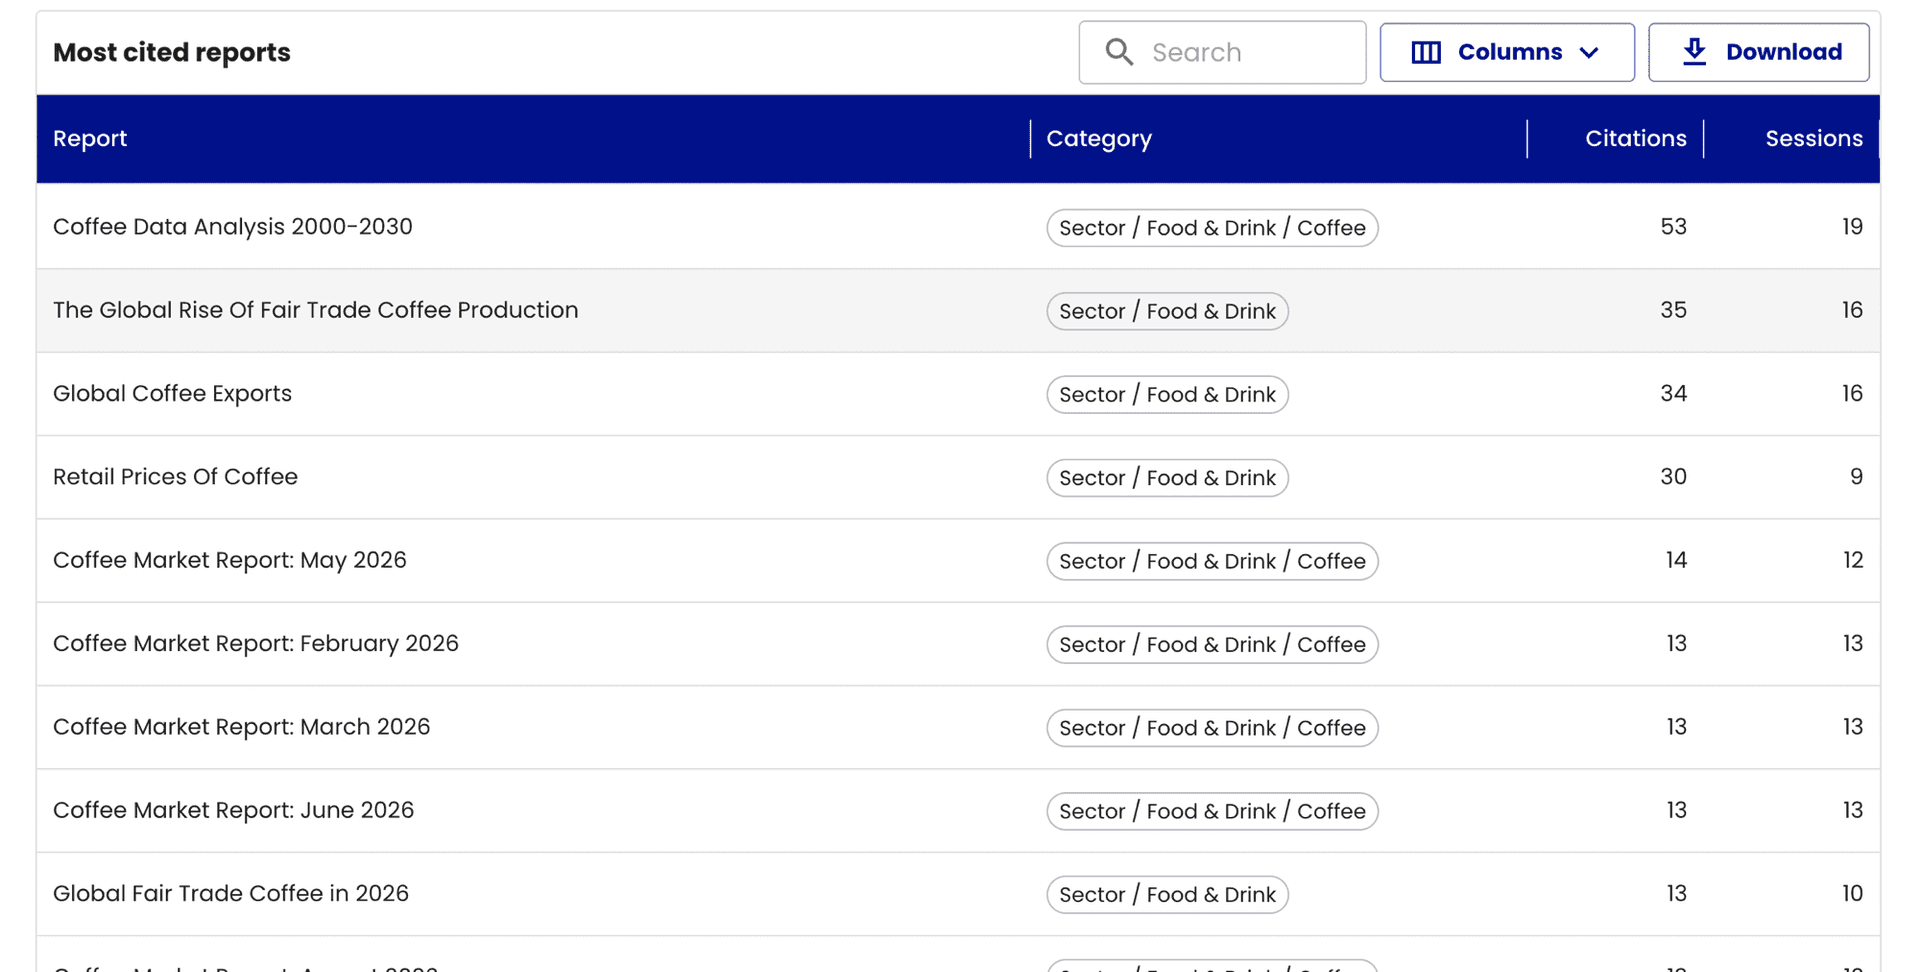The image size is (1920, 972).
Task: Click sessions value 10
Action: point(1852,894)
